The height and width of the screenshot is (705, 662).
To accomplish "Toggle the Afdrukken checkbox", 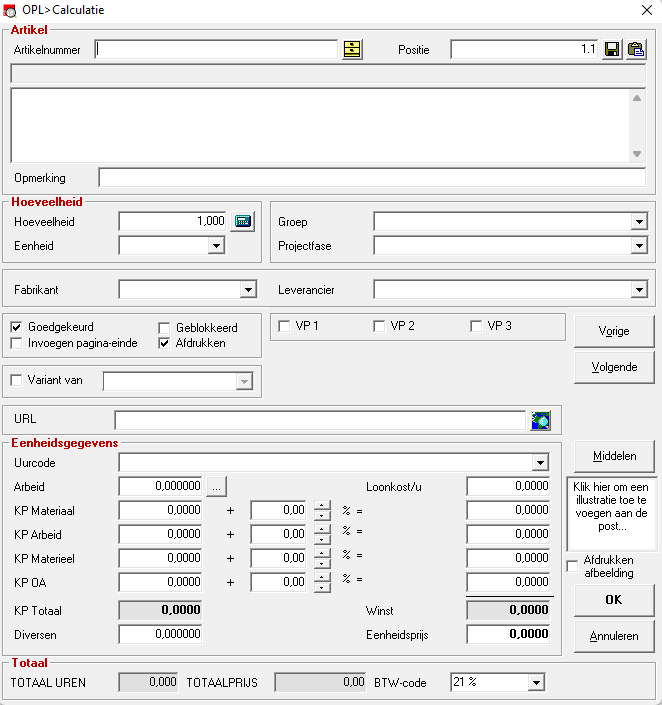I will tap(164, 344).
